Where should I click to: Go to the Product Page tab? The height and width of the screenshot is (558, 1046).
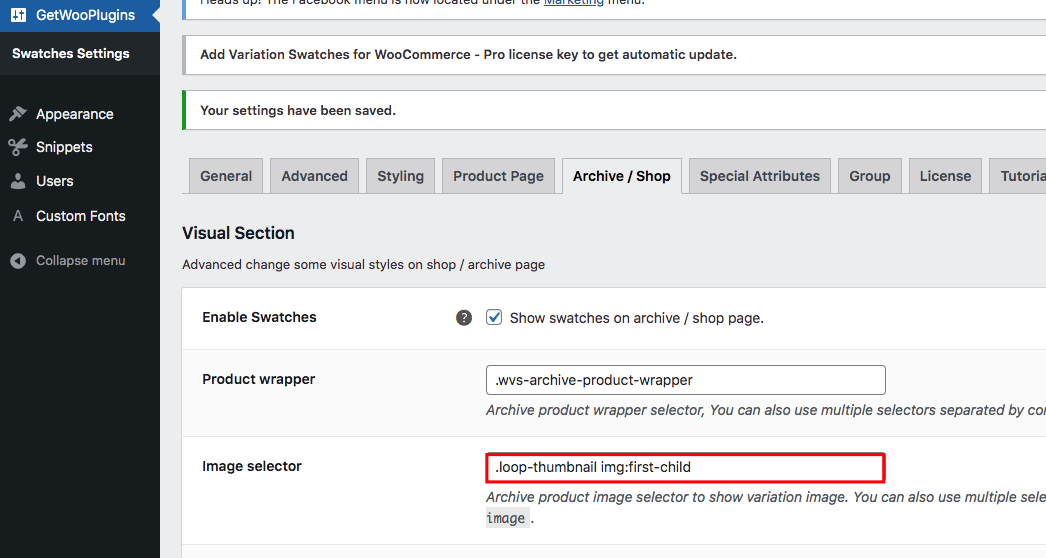point(498,176)
